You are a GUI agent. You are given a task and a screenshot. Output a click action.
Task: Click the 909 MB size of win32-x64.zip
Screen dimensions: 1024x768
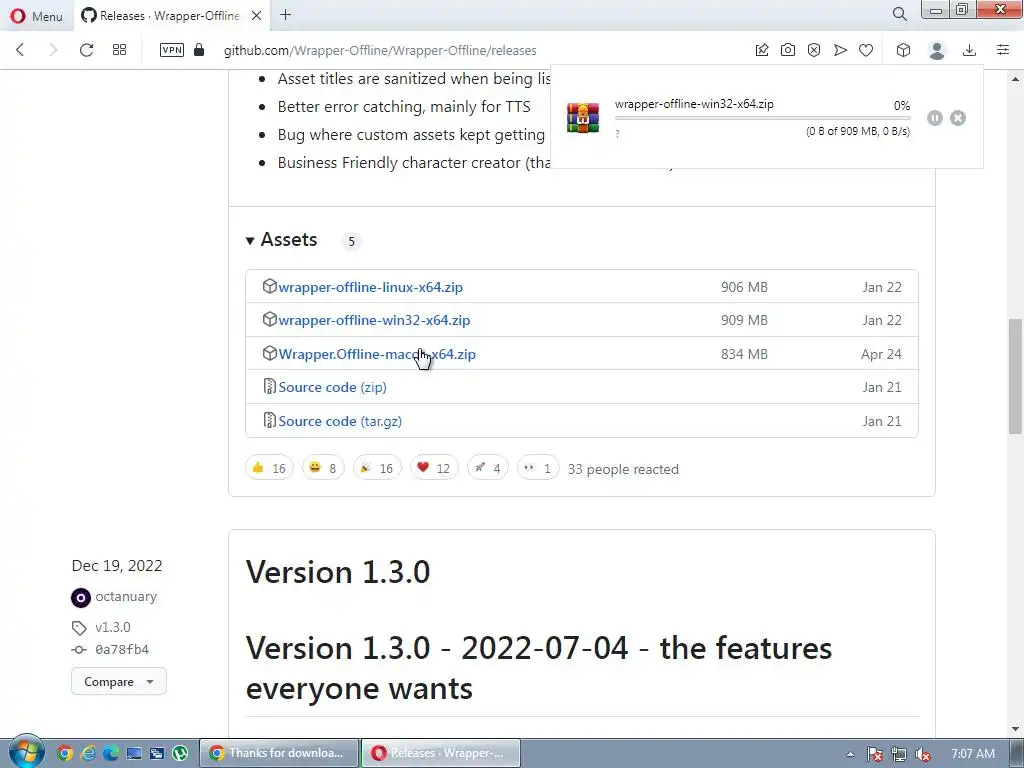coord(744,321)
